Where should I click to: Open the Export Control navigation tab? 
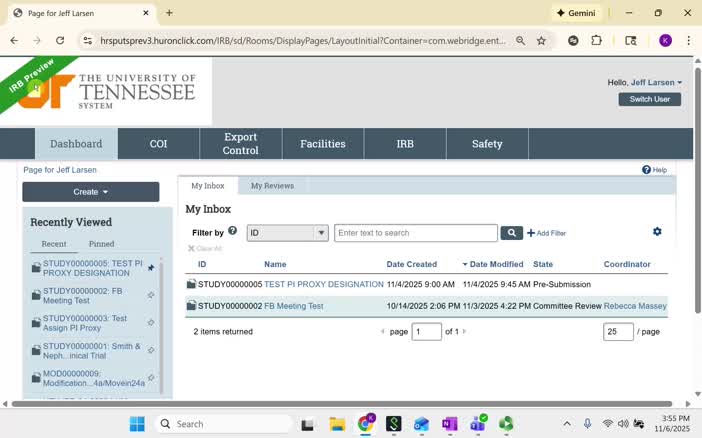(241, 144)
